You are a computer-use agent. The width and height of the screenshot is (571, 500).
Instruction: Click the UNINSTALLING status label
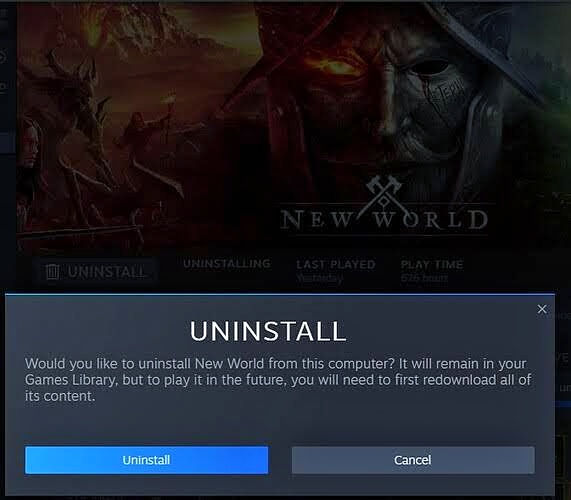tap(227, 264)
